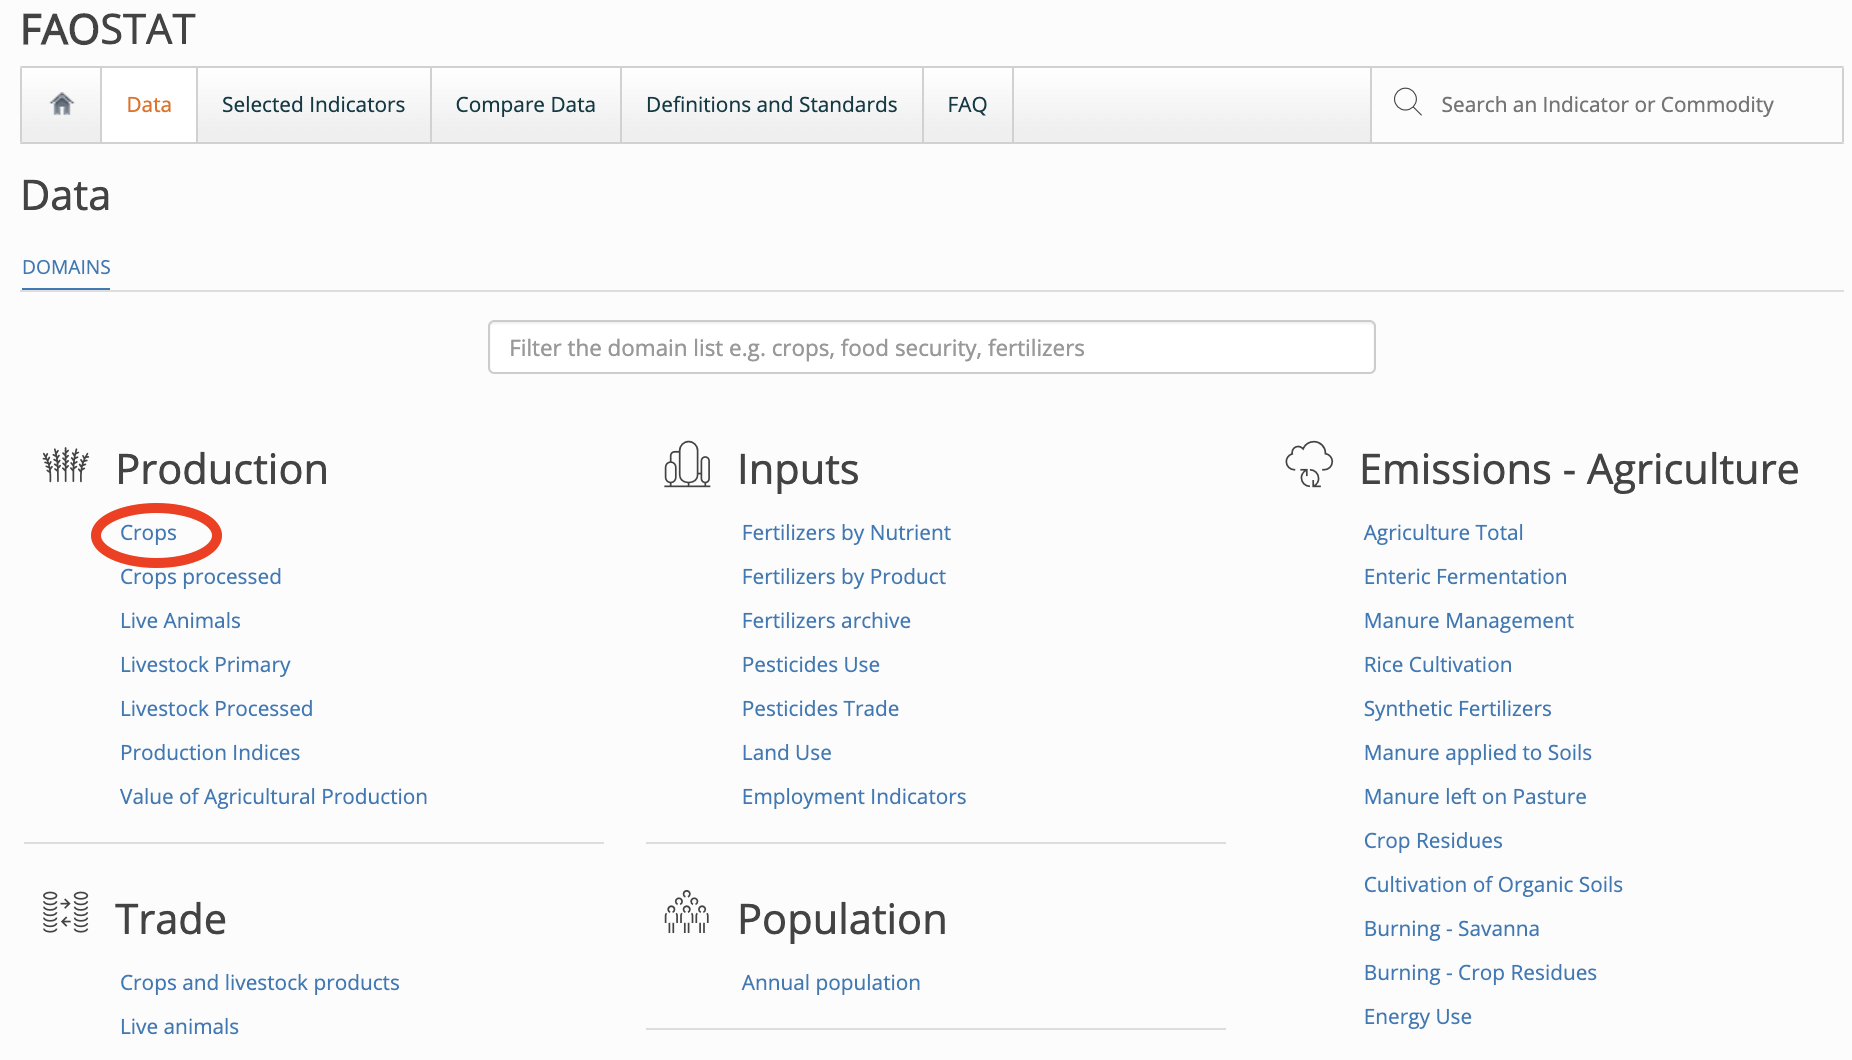This screenshot has width=1852, height=1060.
Task: Click the search magnifier icon
Action: pos(1407,103)
